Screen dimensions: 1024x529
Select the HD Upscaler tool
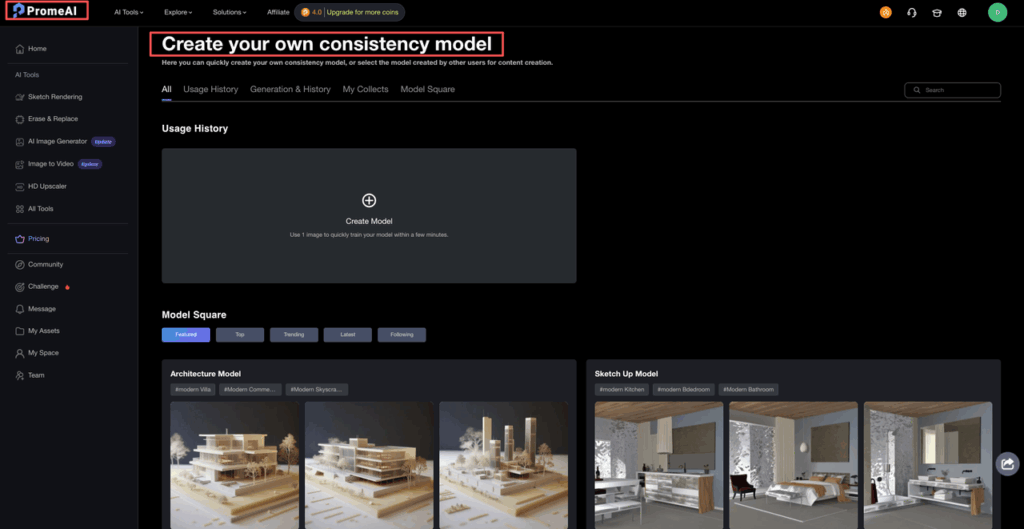pyautogui.click(x=41, y=187)
